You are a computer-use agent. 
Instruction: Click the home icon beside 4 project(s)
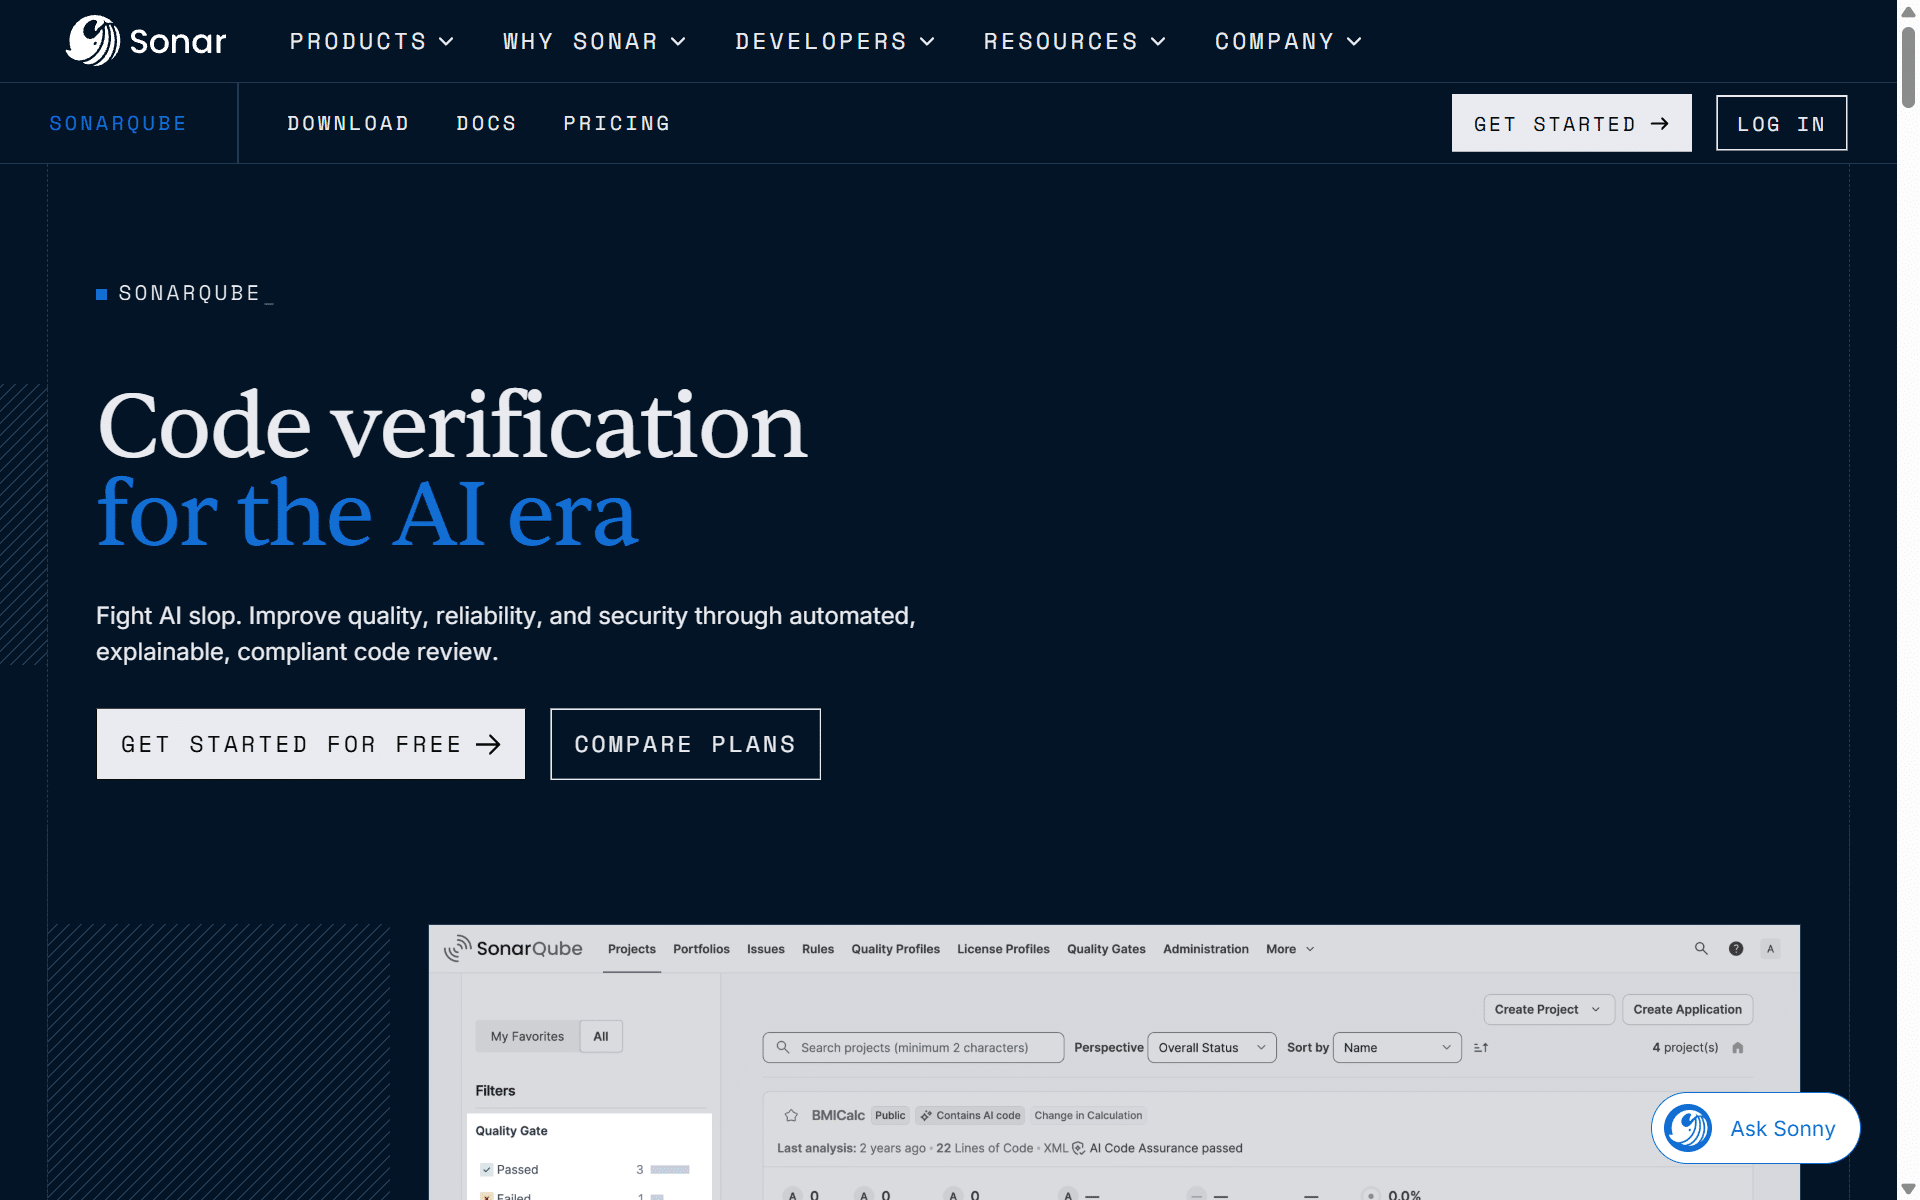coord(1738,1048)
